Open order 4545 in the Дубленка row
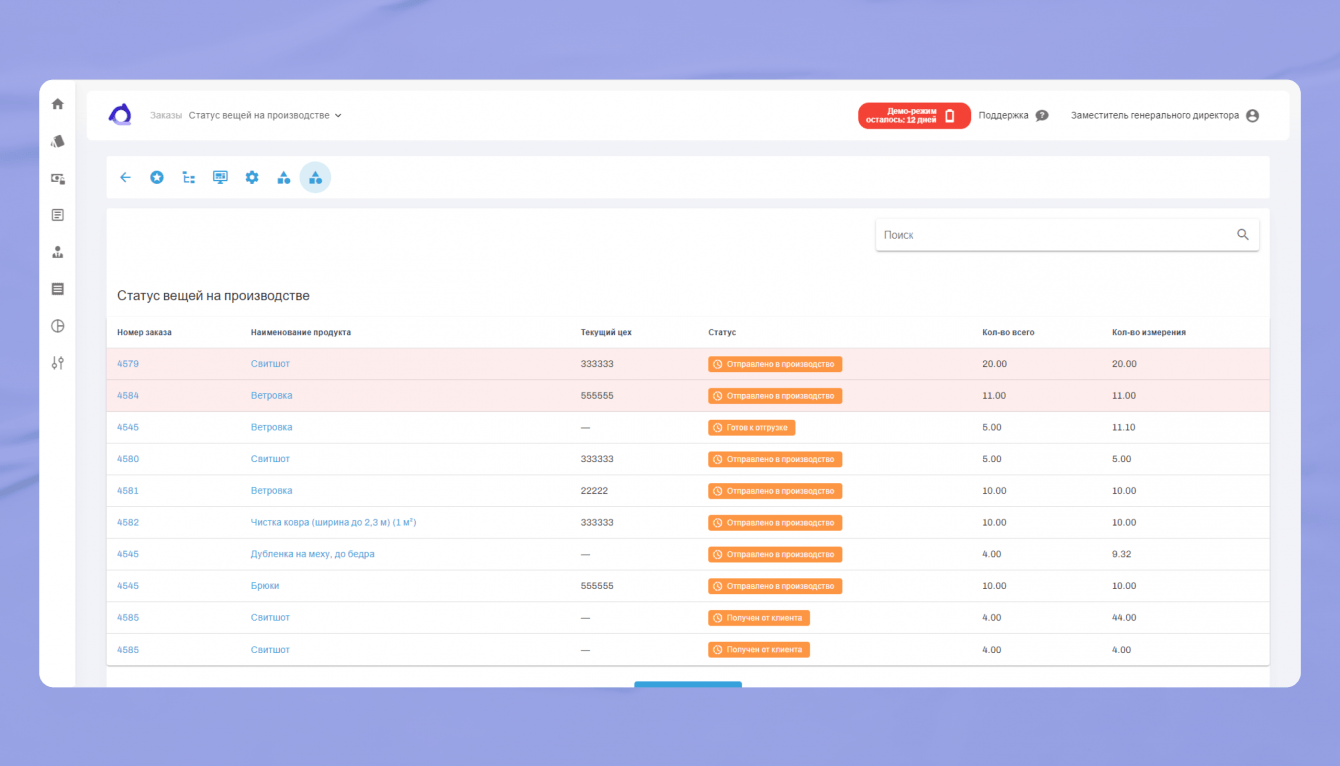 tap(128, 554)
